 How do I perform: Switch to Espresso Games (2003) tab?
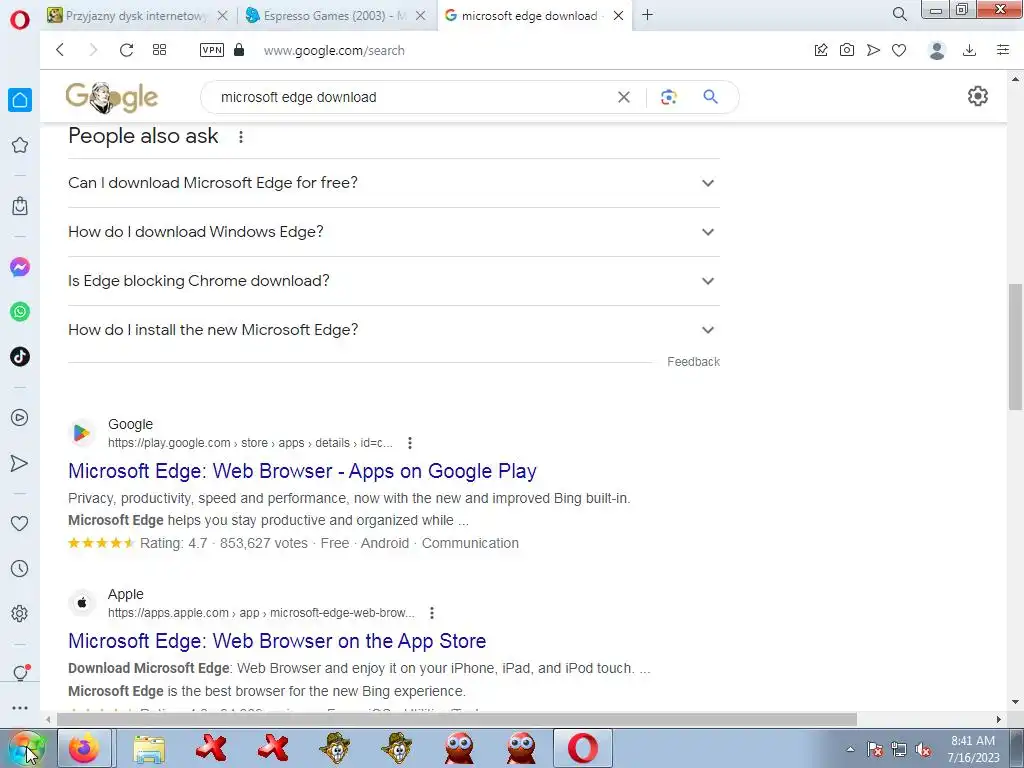334,15
